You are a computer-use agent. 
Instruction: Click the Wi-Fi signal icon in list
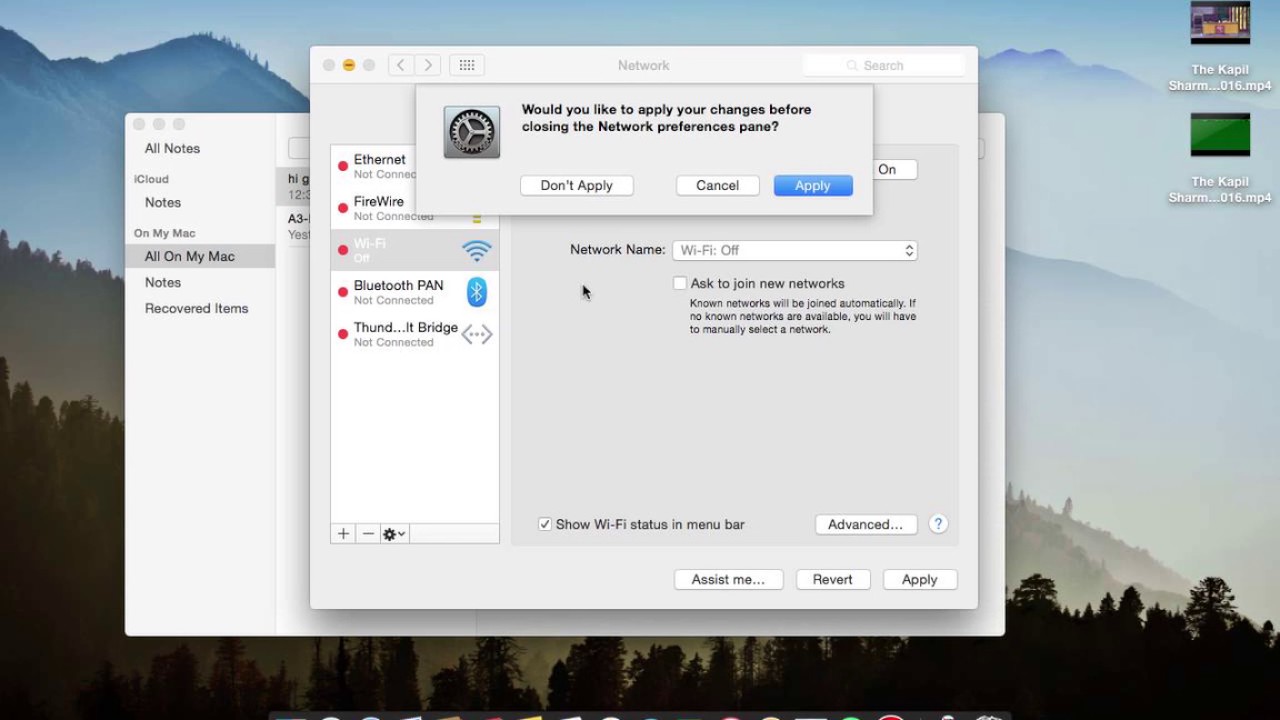477,250
